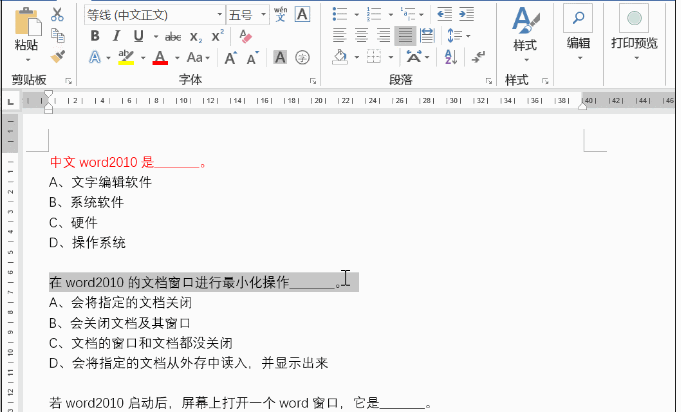Align text left
The image size is (681, 412).
tap(340, 36)
